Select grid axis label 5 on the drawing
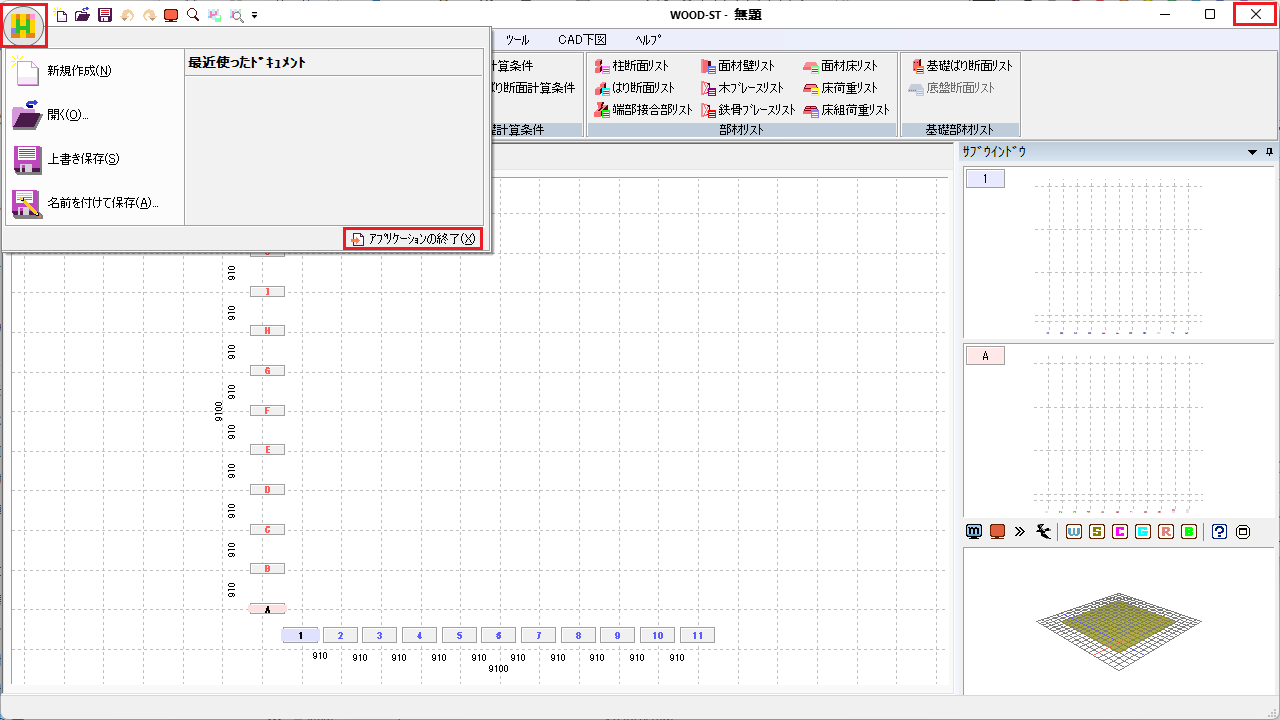 pyautogui.click(x=459, y=635)
